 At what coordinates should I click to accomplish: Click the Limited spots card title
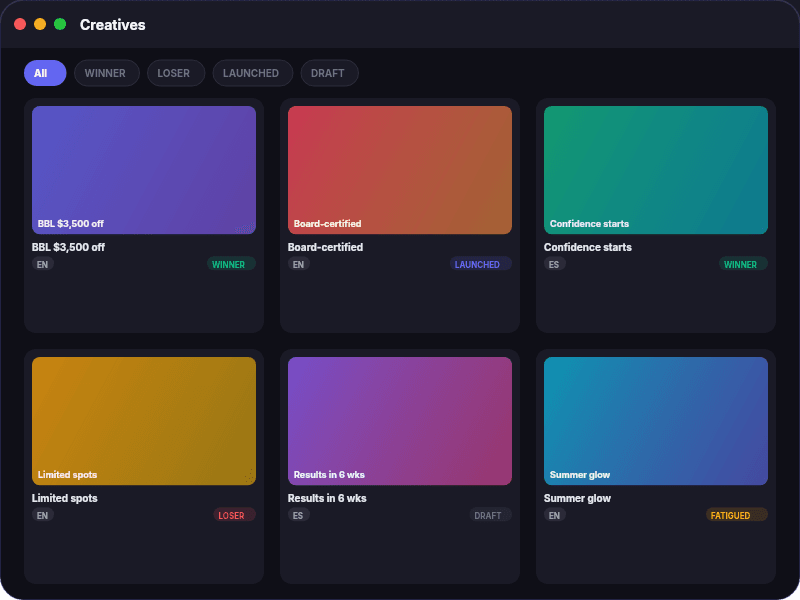point(65,498)
